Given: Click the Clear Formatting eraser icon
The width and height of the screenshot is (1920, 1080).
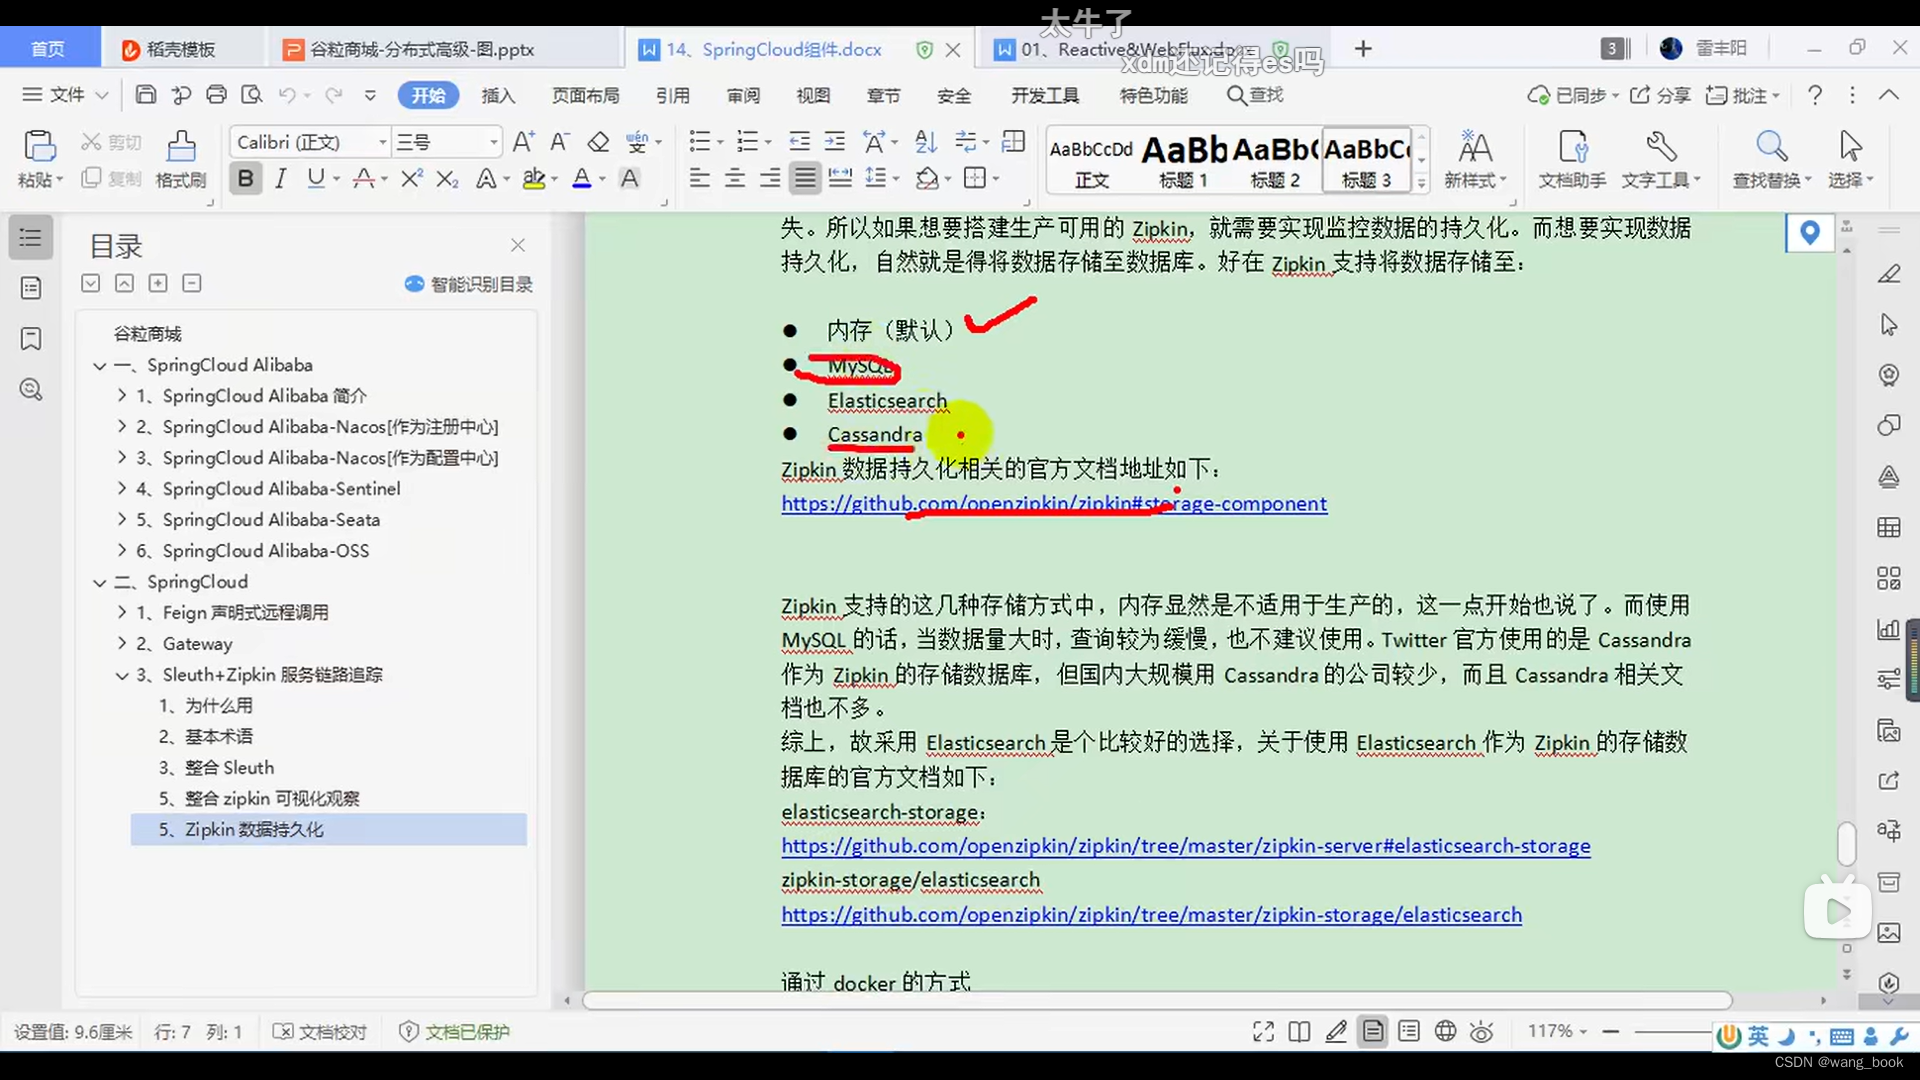Looking at the screenshot, I should [598, 142].
